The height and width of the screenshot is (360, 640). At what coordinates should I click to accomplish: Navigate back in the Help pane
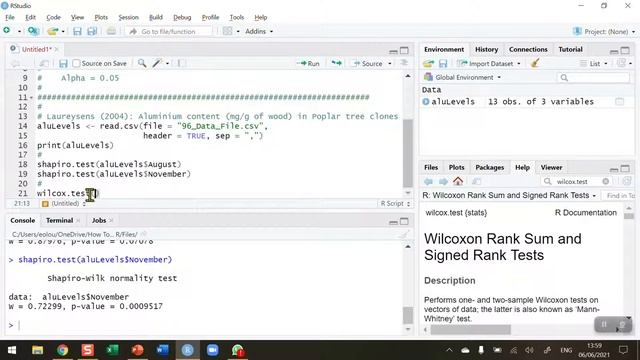click(x=428, y=182)
